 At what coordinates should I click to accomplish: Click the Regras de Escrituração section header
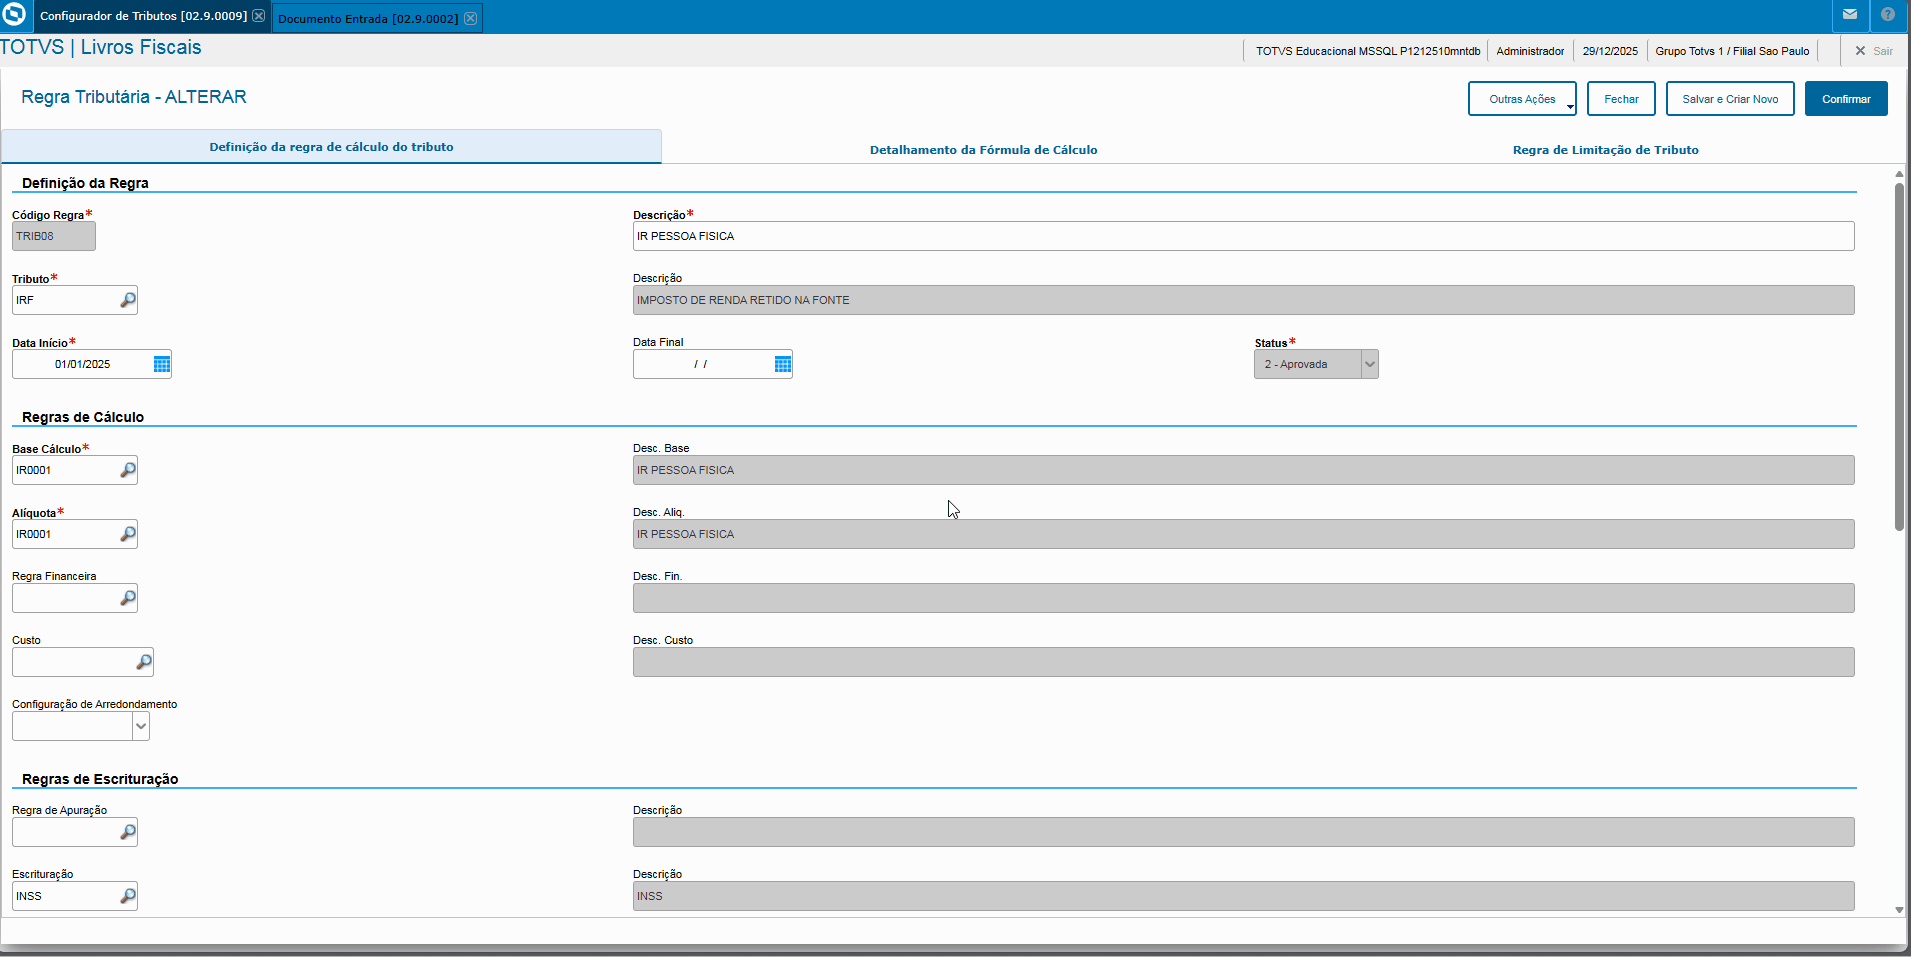click(x=100, y=779)
